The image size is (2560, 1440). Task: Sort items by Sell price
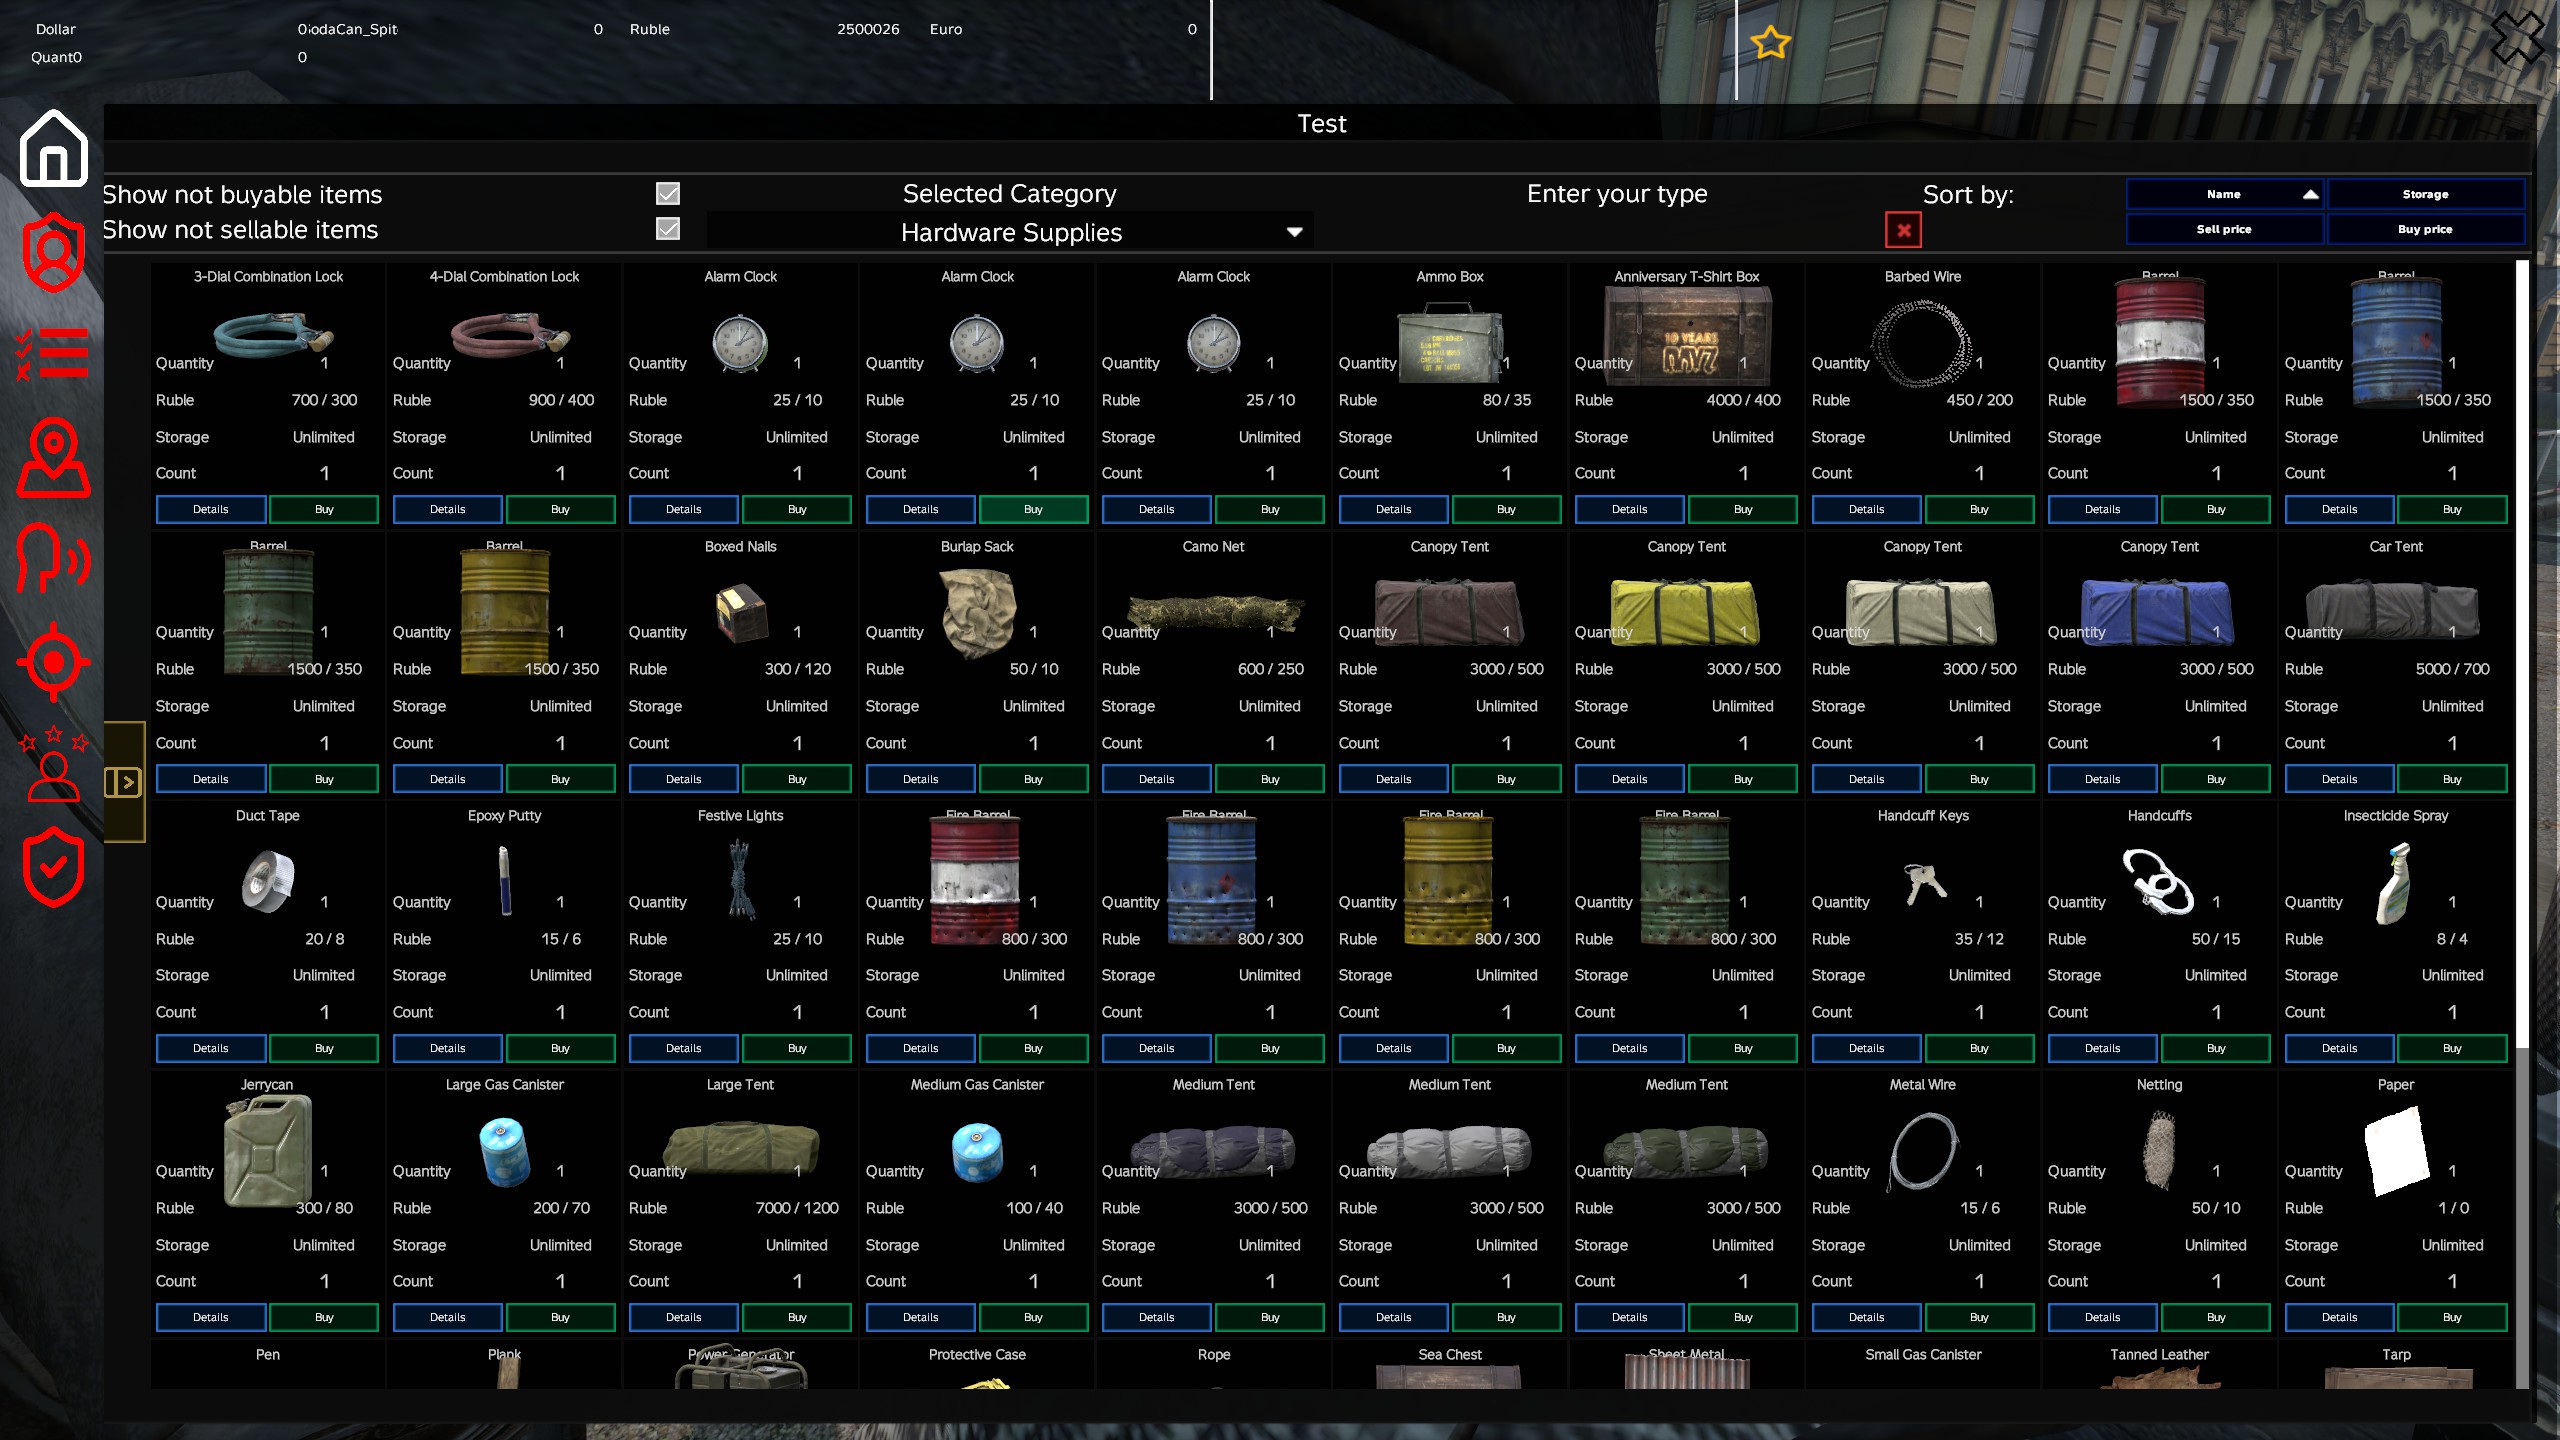(x=2225, y=229)
